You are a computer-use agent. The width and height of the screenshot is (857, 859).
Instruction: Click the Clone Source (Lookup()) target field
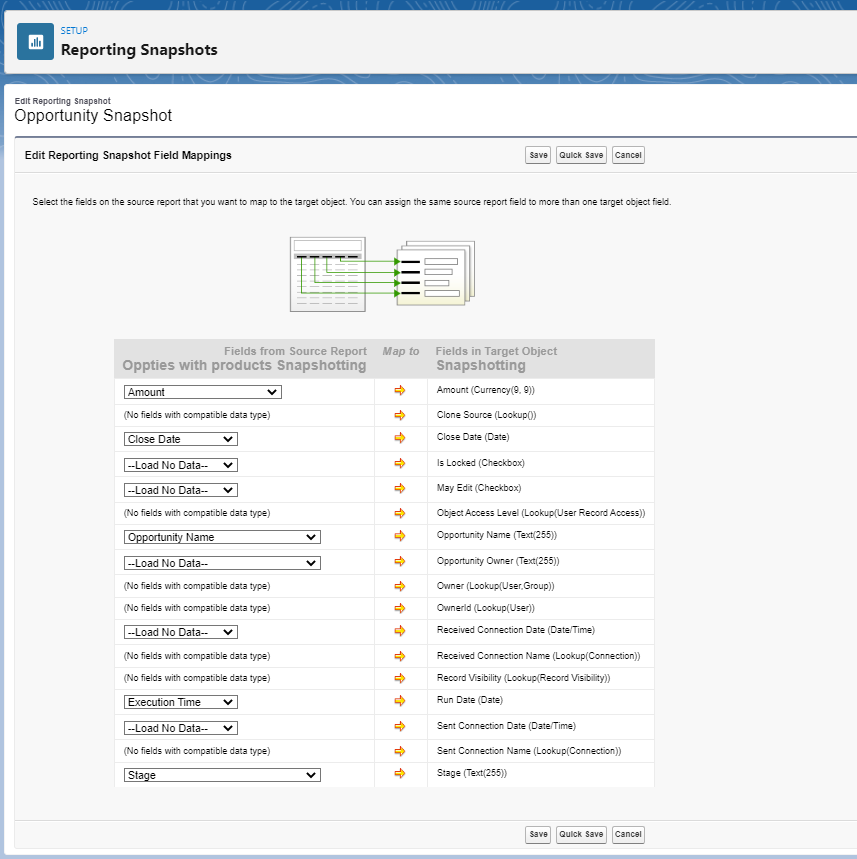point(487,415)
